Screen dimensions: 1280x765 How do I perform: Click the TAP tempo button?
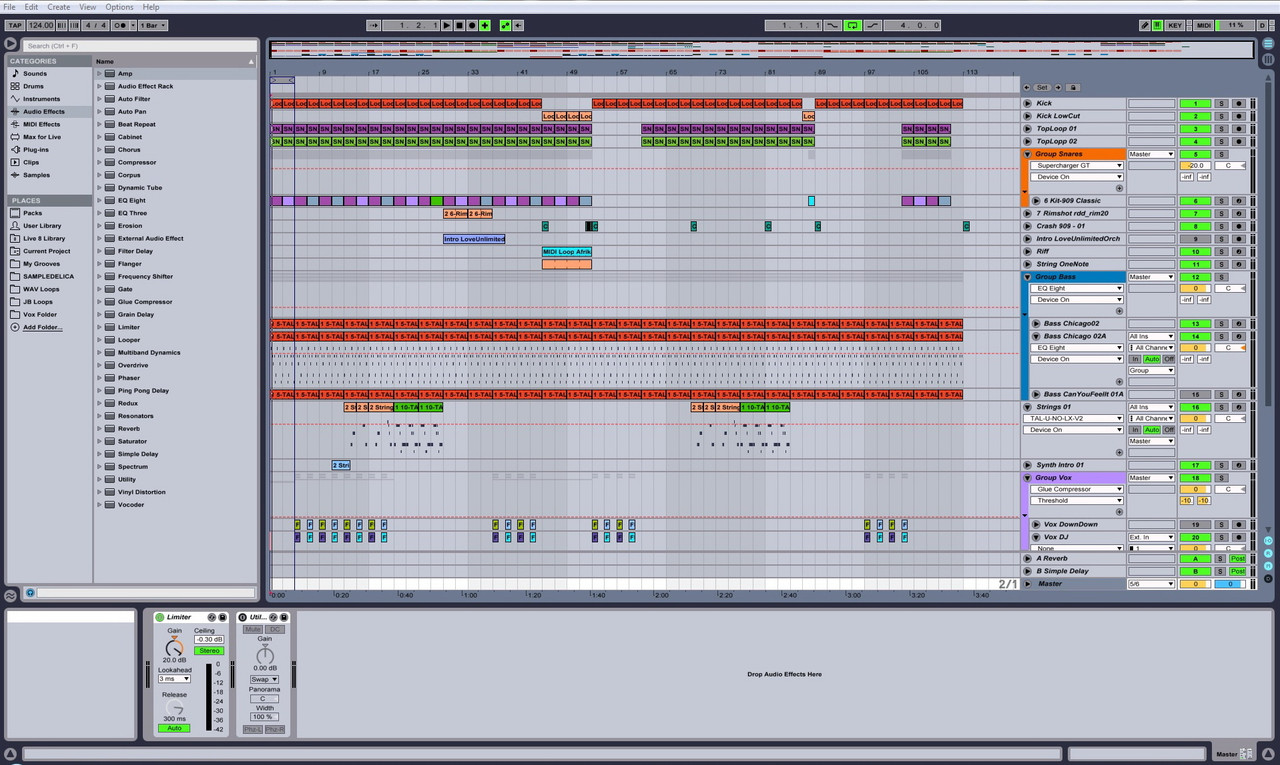(x=15, y=25)
